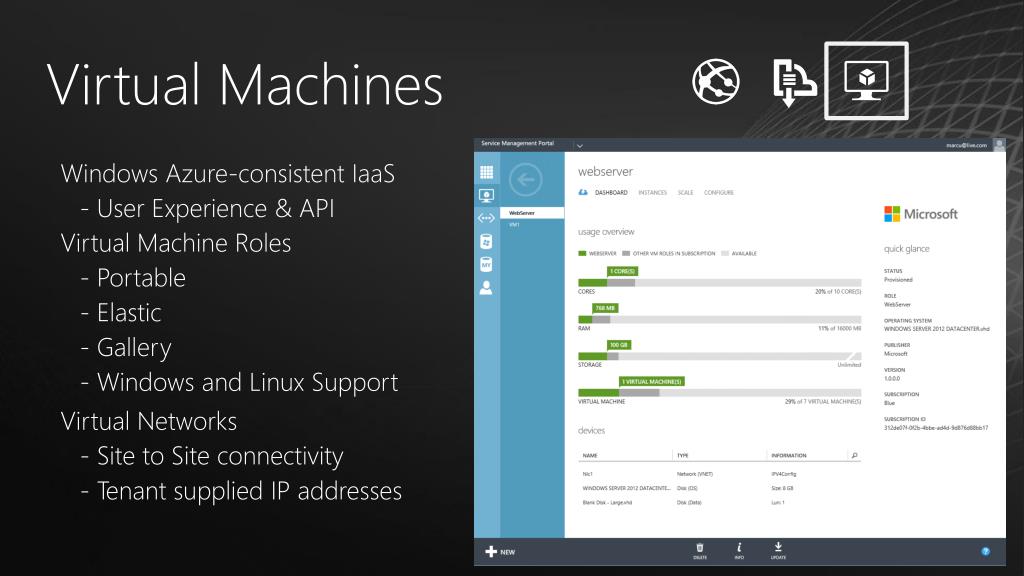Switch to the INSTANCES tab
The image size is (1024, 576).
pyautogui.click(x=652, y=193)
